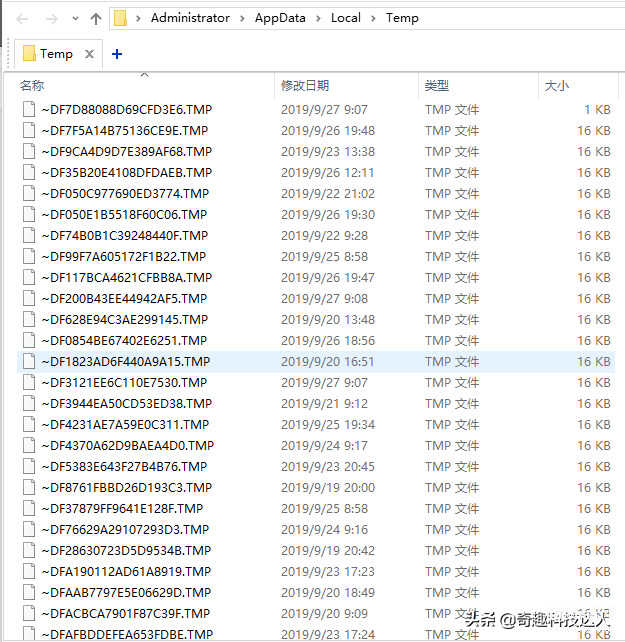The height and width of the screenshot is (642, 625).
Task: Open recent locations dropdown arrow
Action: coord(73,19)
